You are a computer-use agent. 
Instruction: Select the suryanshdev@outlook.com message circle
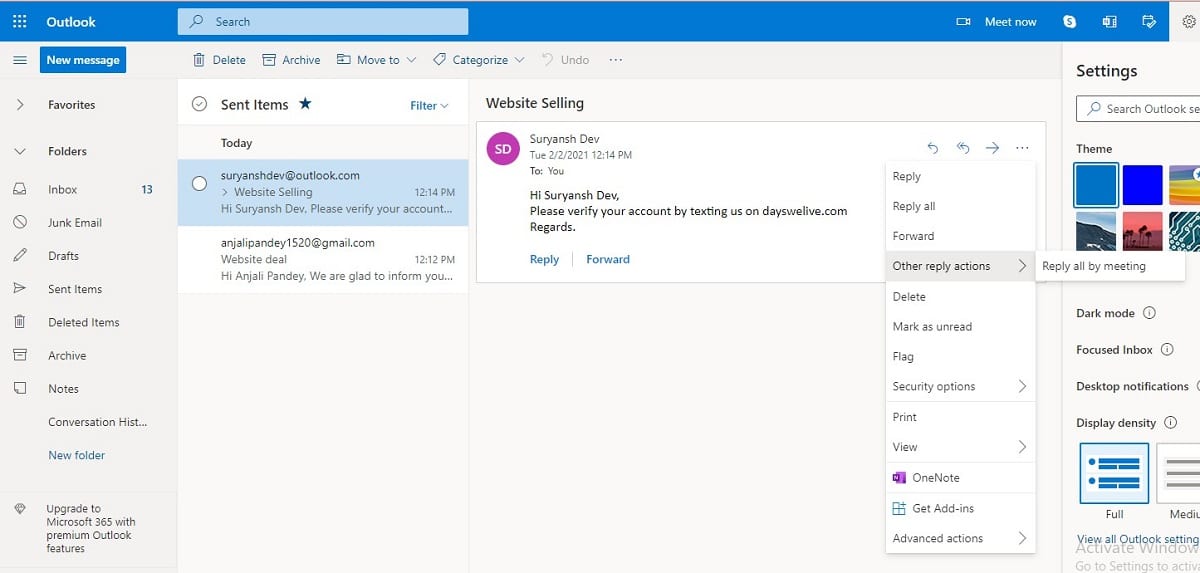coord(199,183)
